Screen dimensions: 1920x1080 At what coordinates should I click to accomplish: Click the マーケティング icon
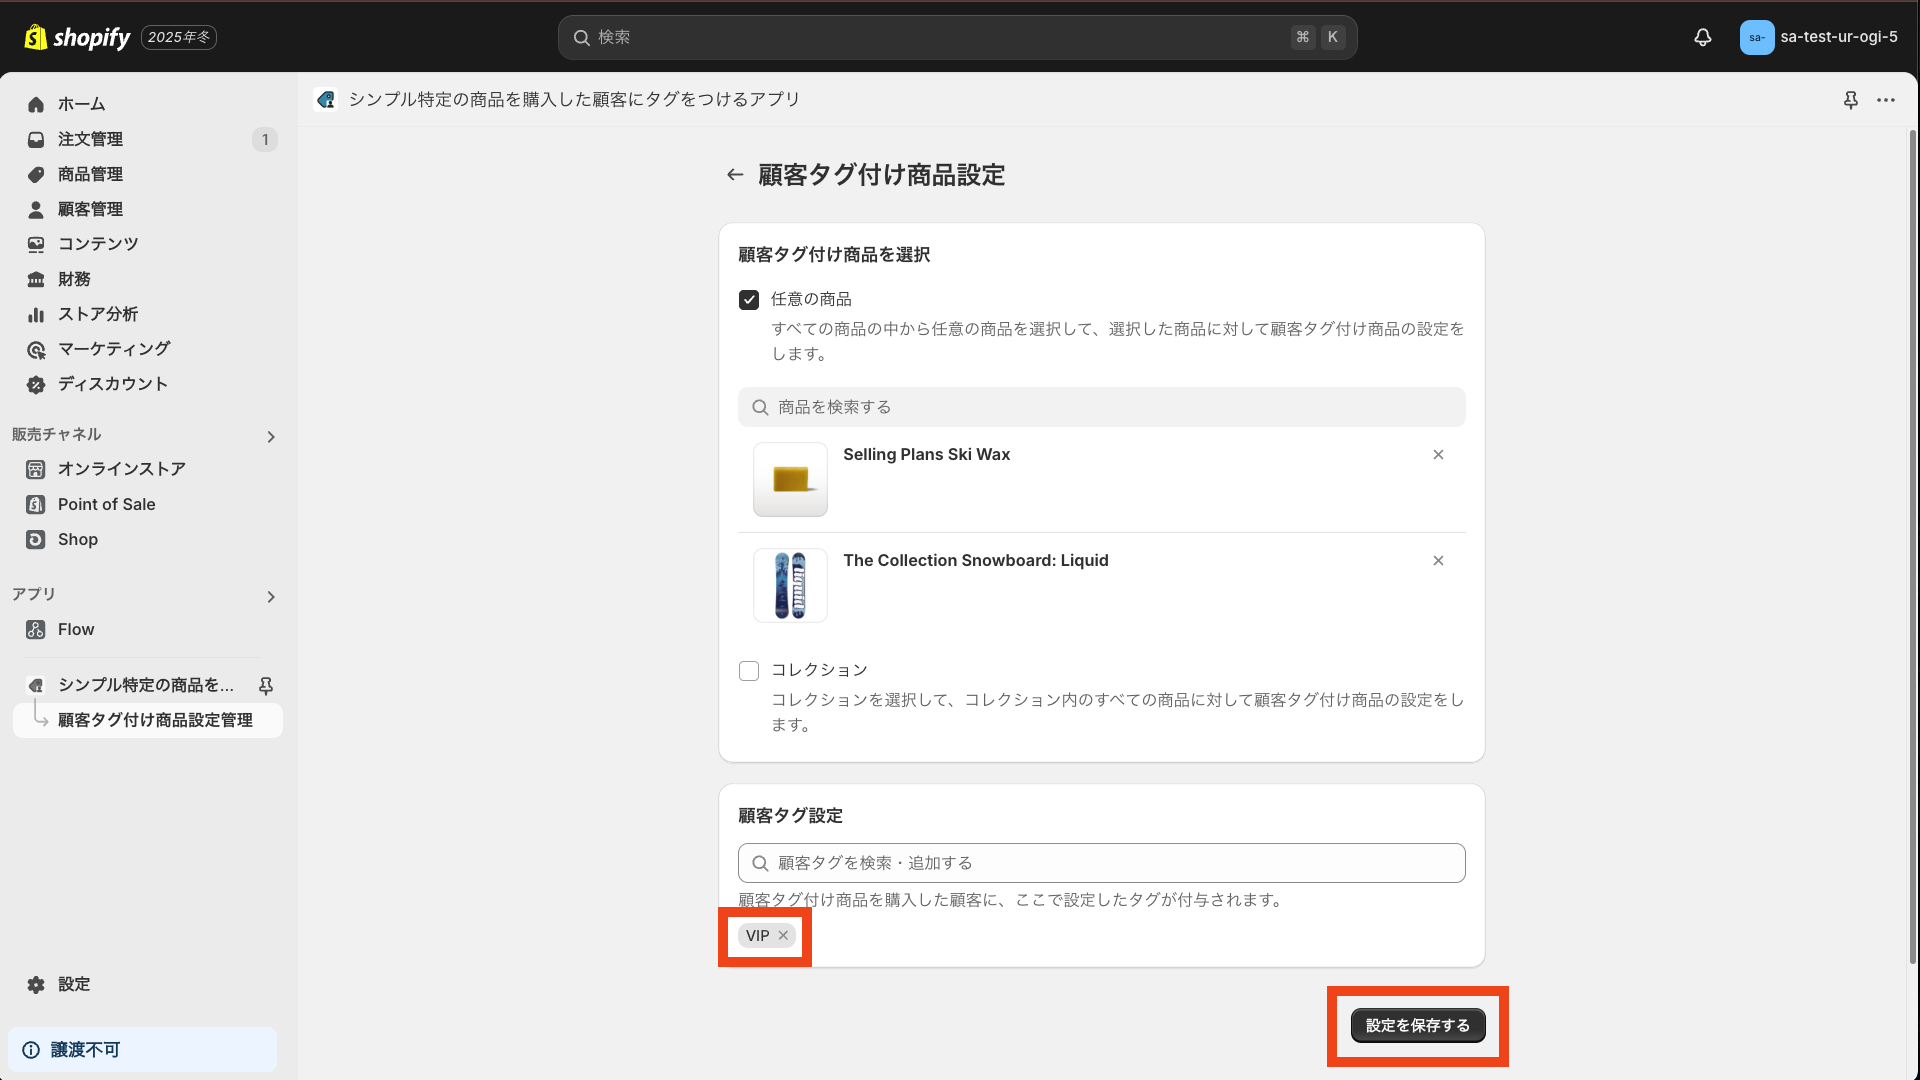pos(36,349)
